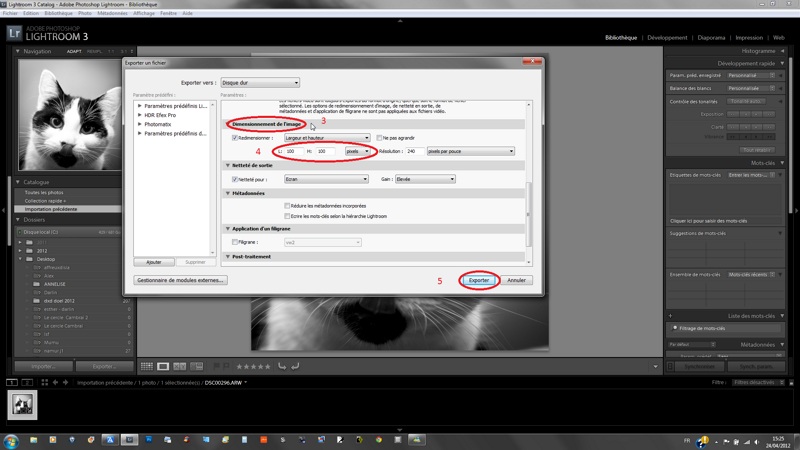800x450 pixels.
Task: Open the toolbar content dropdown triangle
Action: 656,366
